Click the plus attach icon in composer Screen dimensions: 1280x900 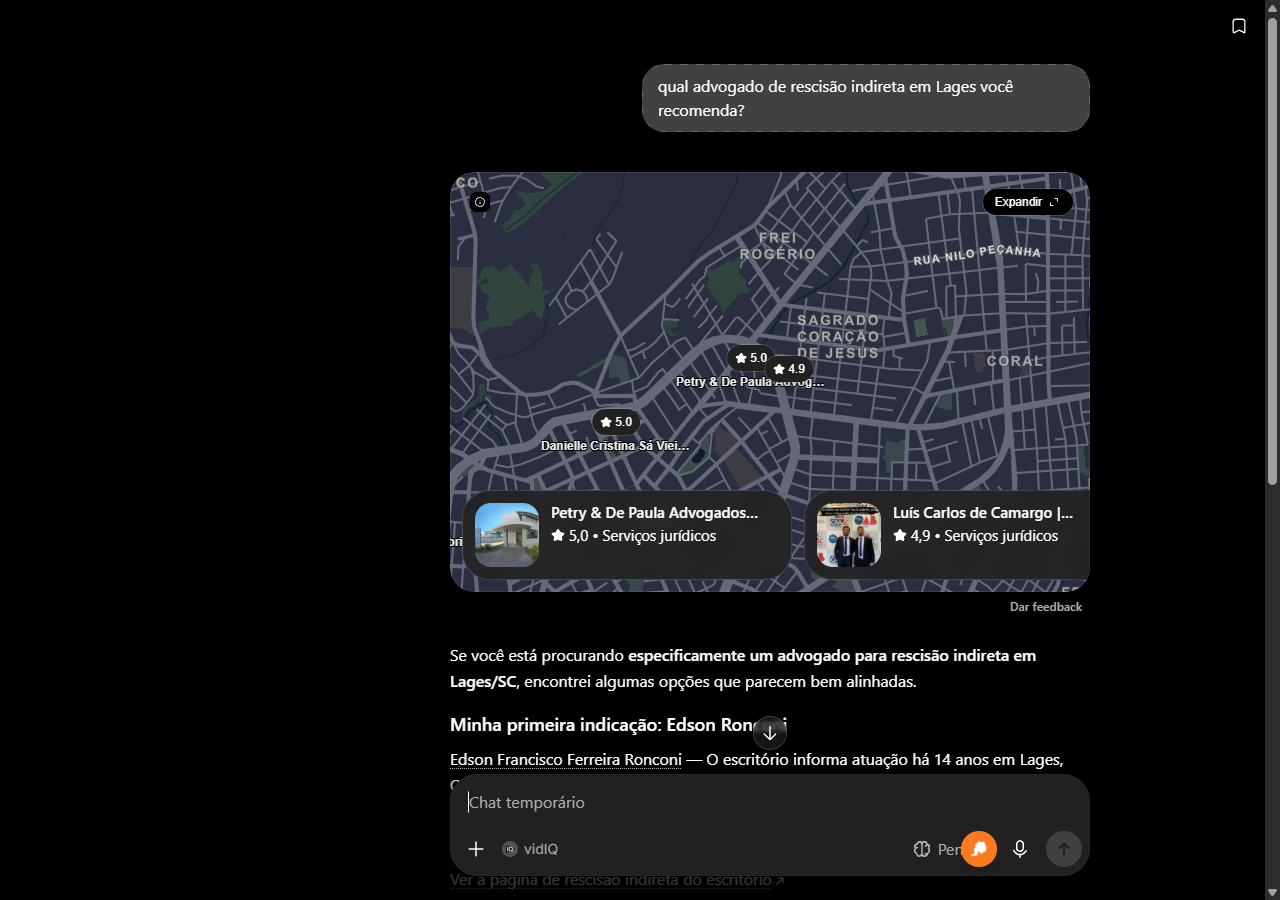[x=476, y=849]
